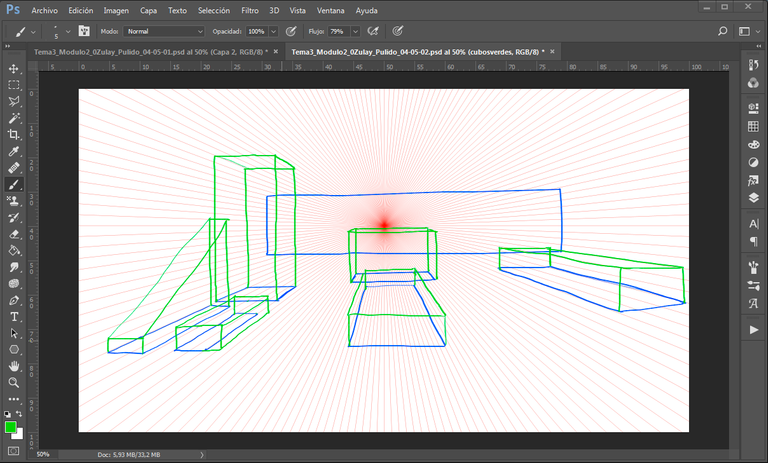Select the Sponge tool
The height and width of the screenshot is (463, 768).
(14, 284)
